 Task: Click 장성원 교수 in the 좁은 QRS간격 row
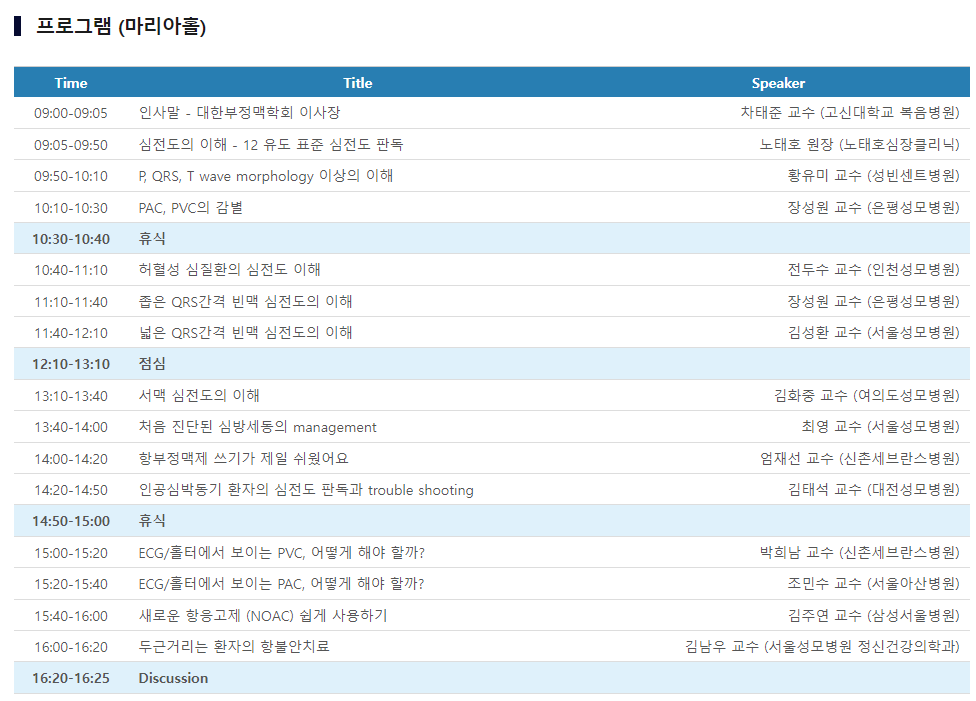pos(873,301)
